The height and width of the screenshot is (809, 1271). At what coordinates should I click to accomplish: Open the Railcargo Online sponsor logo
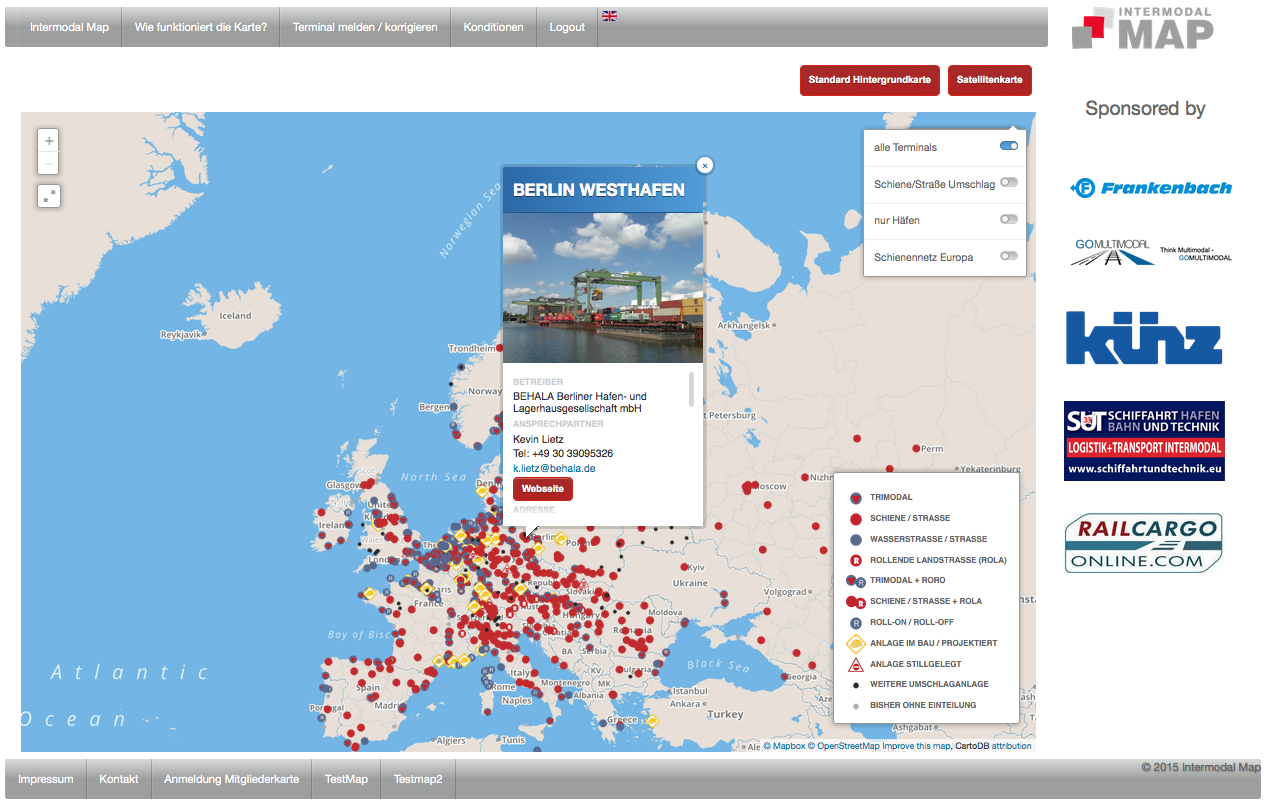1144,543
